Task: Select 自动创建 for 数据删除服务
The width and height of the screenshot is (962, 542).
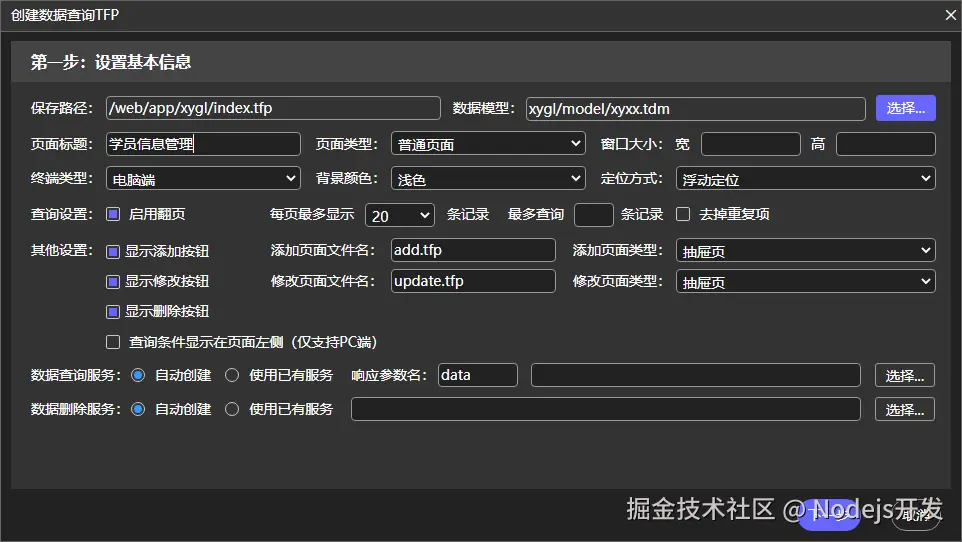Action: point(138,409)
